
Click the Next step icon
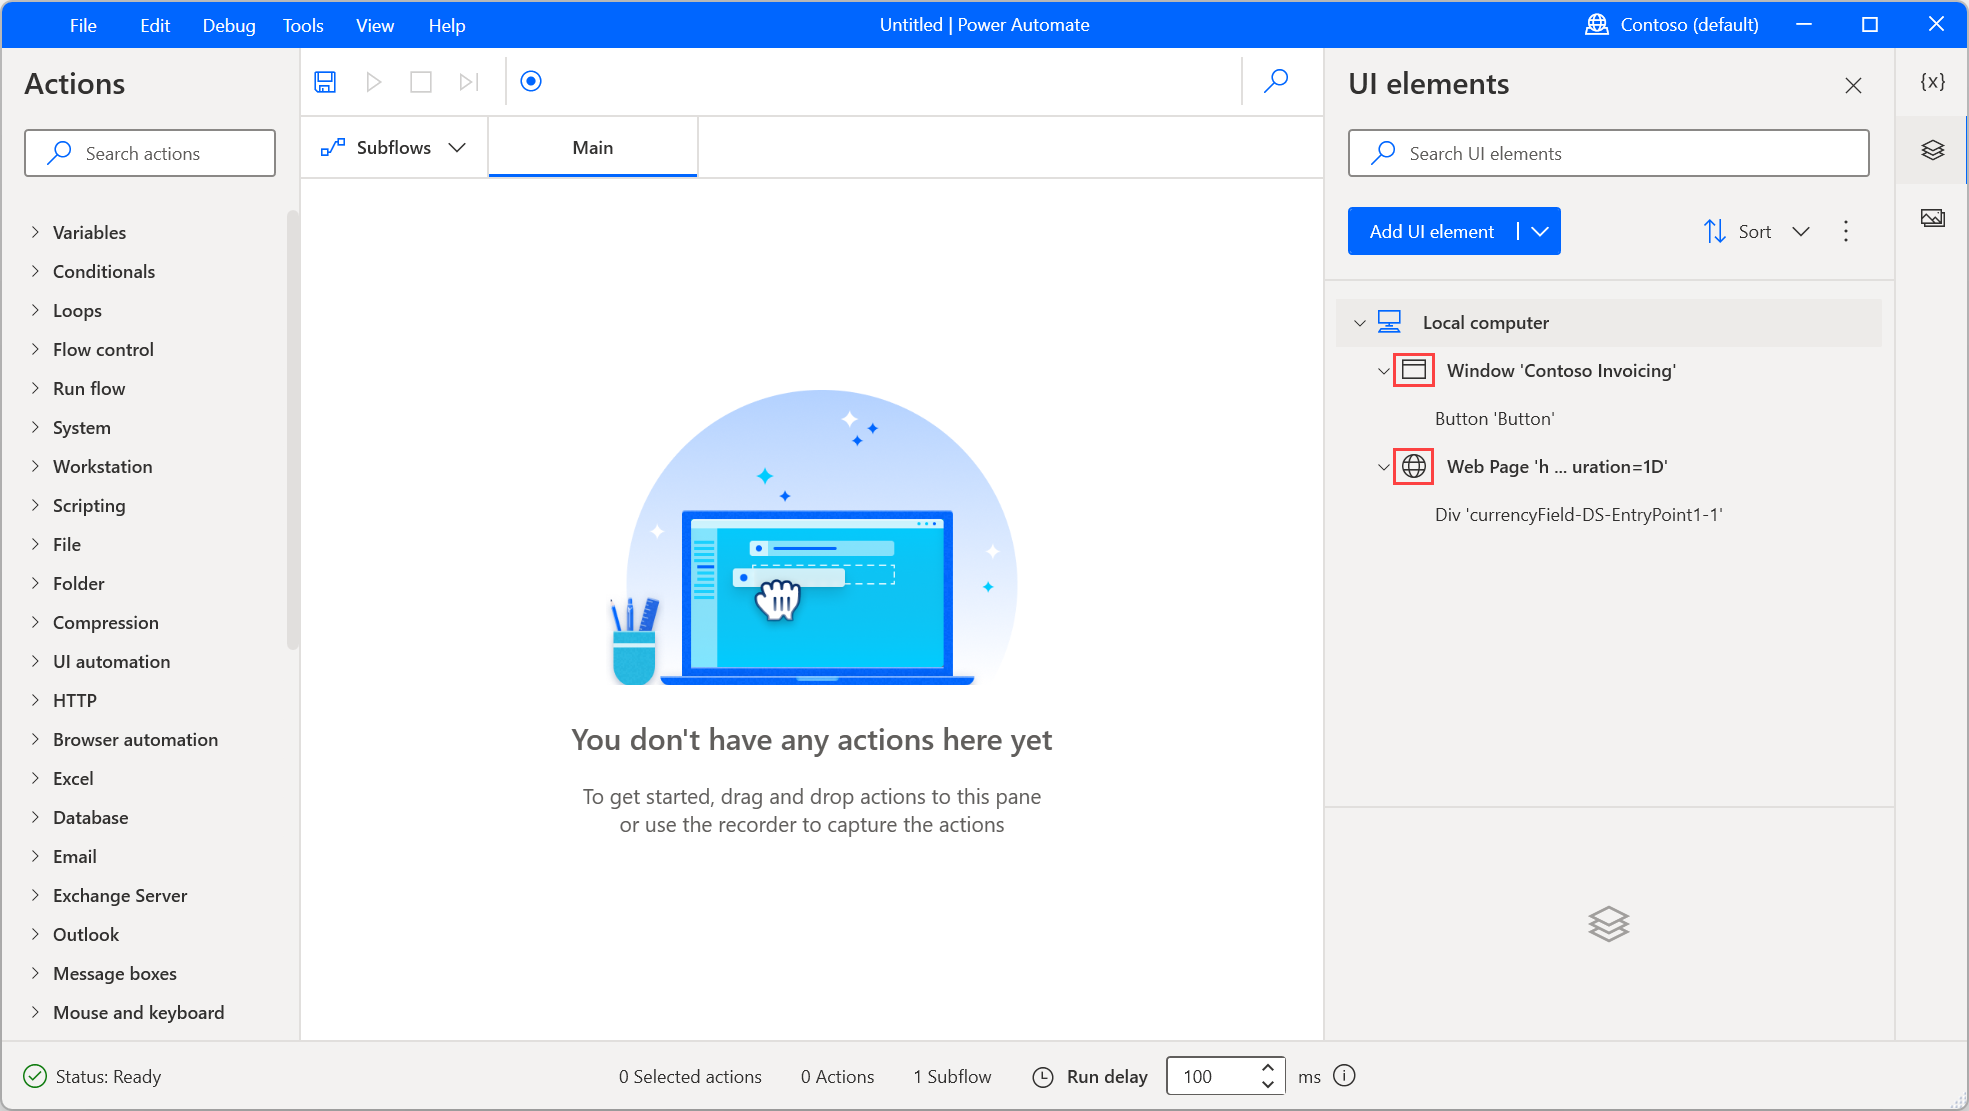click(x=467, y=81)
